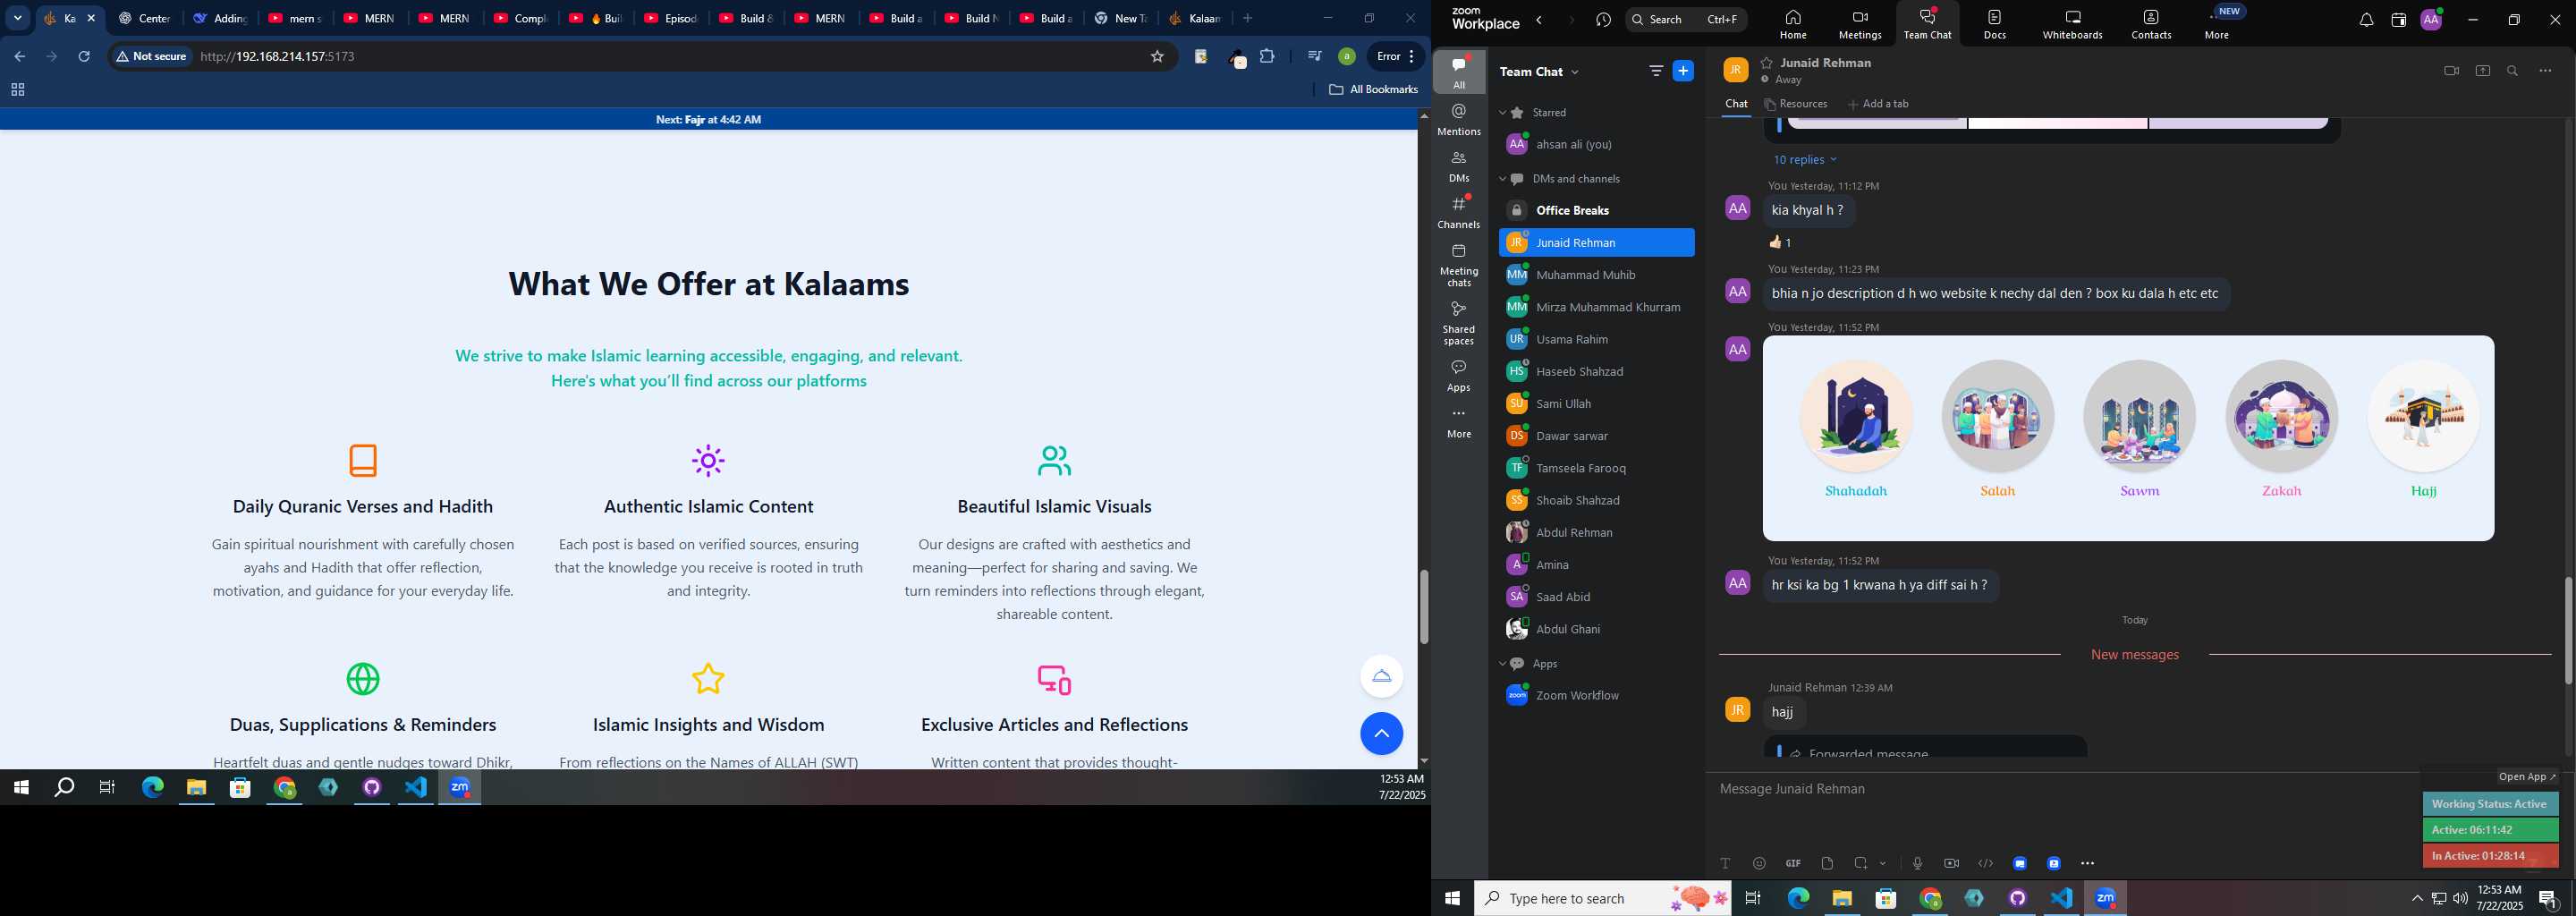Click Add a tab in chat header
2576x916 pixels.
click(x=1878, y=104)
